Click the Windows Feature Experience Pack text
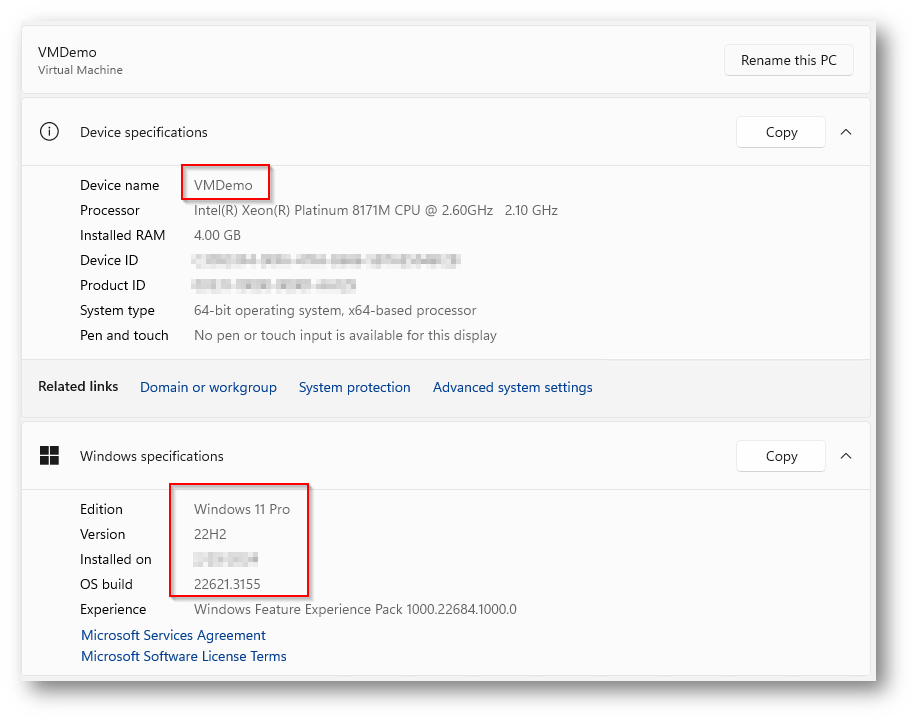The width and height of the screenshot is (918, 723). click(x=354, y=609)
